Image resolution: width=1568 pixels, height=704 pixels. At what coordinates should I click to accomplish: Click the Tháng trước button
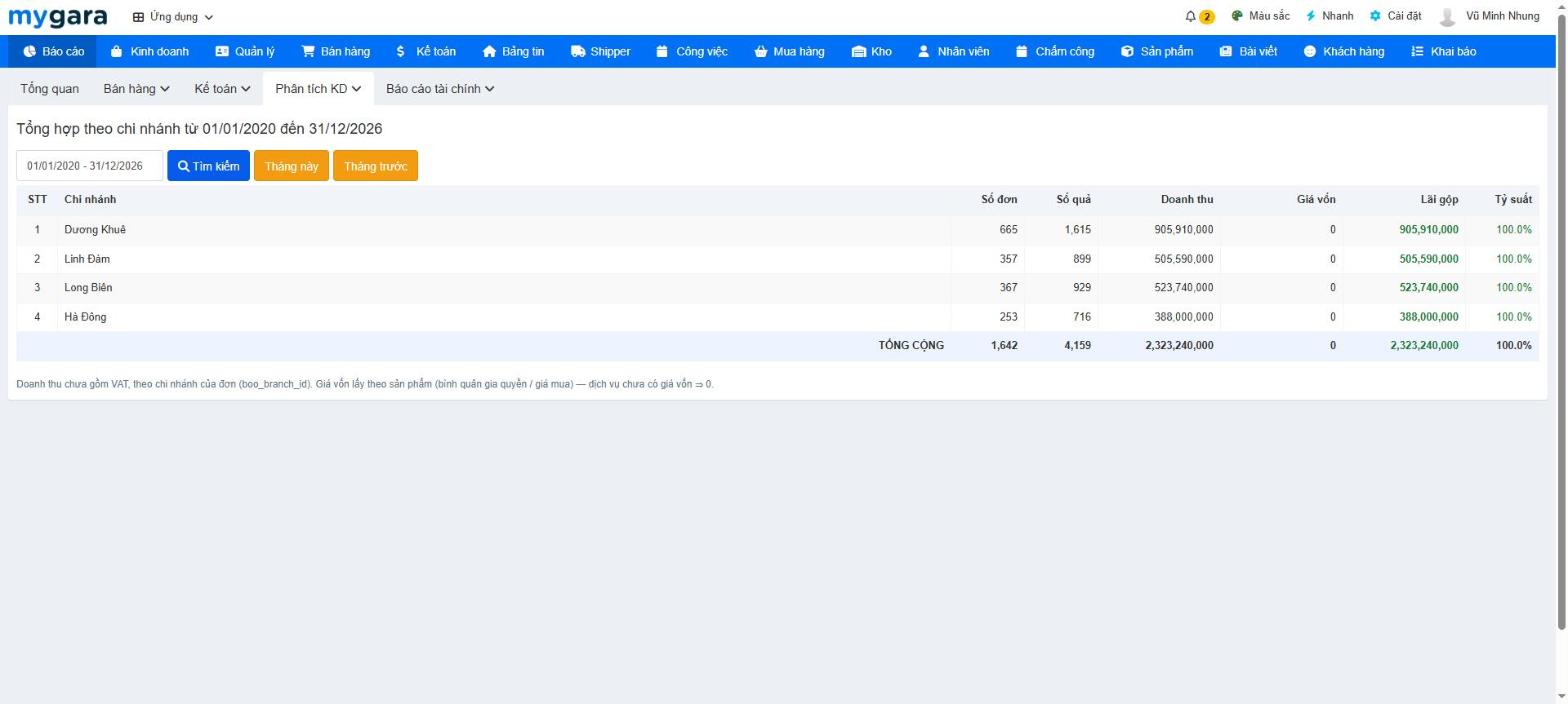pyautogui.click(x=375, y=166)
